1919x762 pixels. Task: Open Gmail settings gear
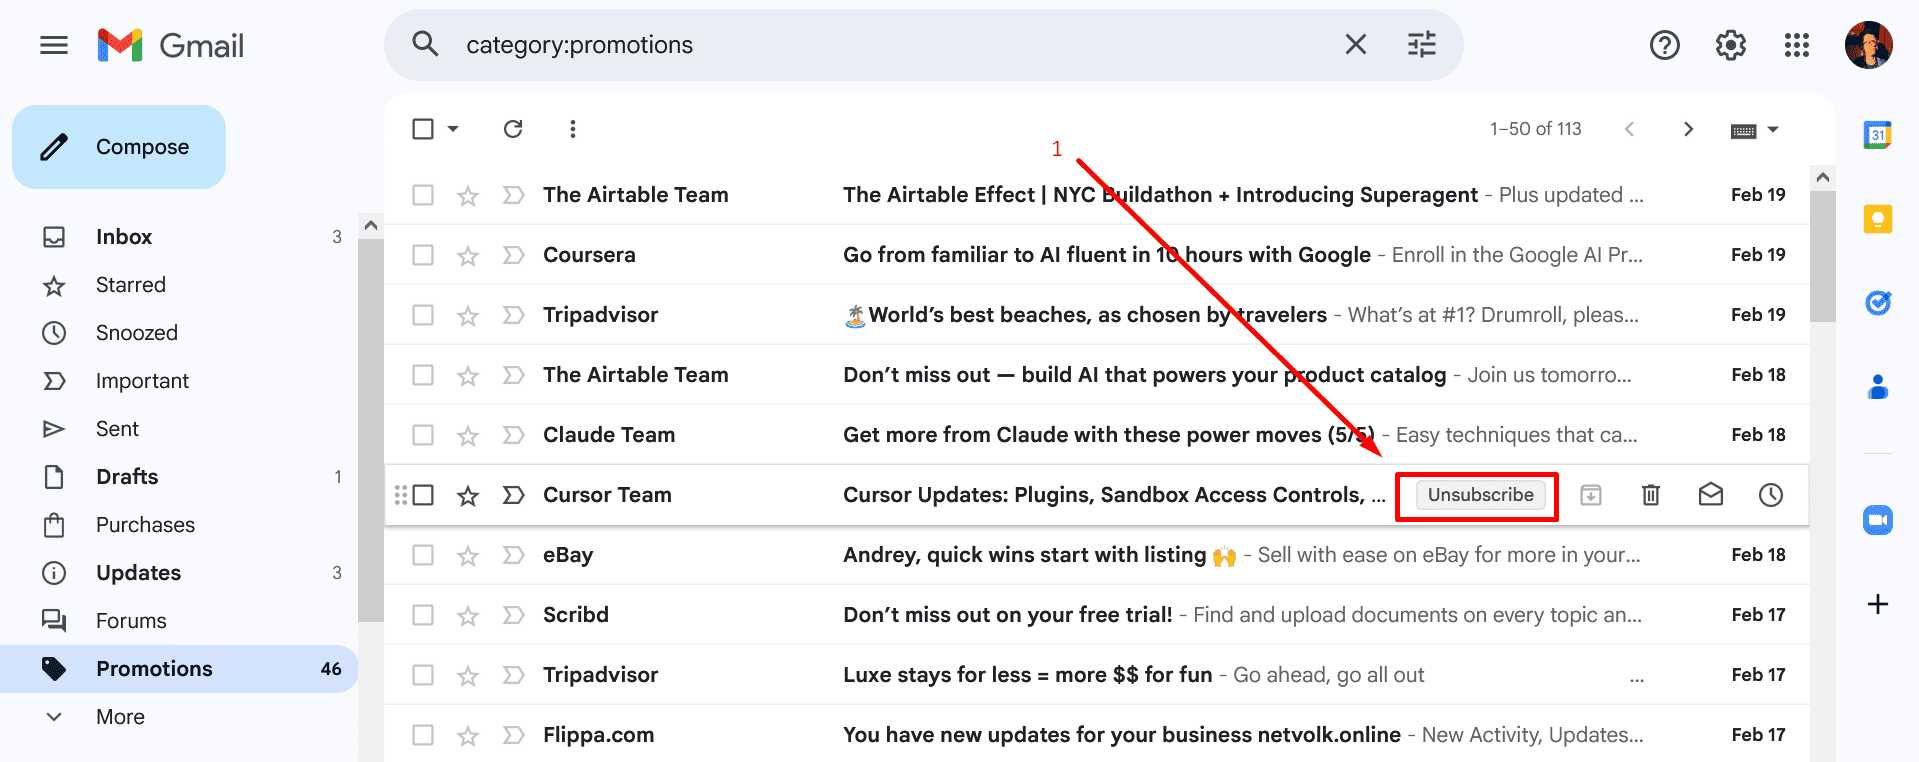[x=1730, y=45]
